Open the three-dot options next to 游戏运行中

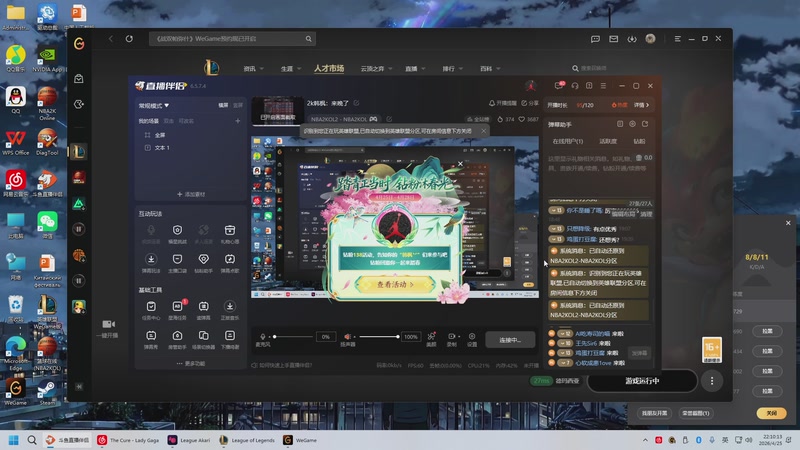712,381
